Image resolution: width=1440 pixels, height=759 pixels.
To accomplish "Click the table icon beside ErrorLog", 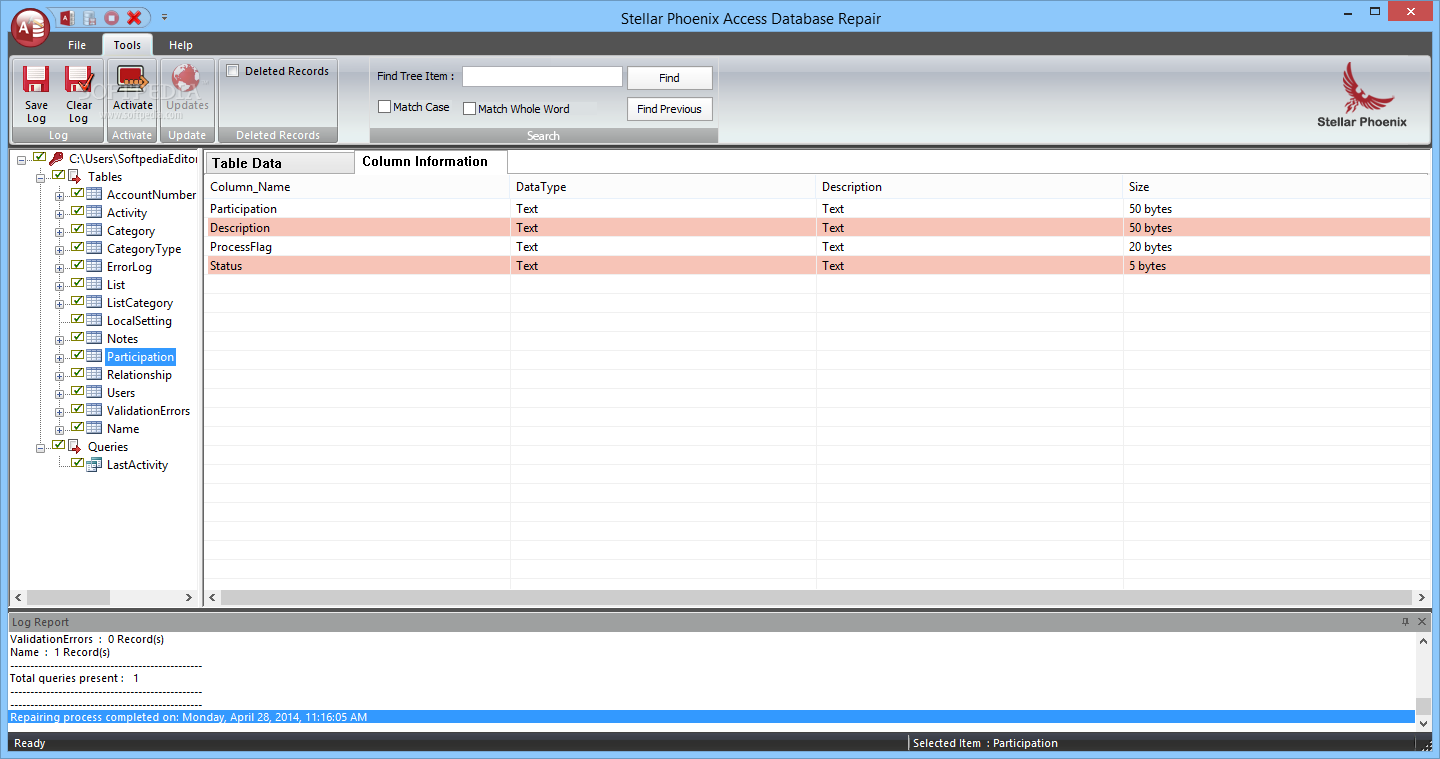I will click(94, 266).
